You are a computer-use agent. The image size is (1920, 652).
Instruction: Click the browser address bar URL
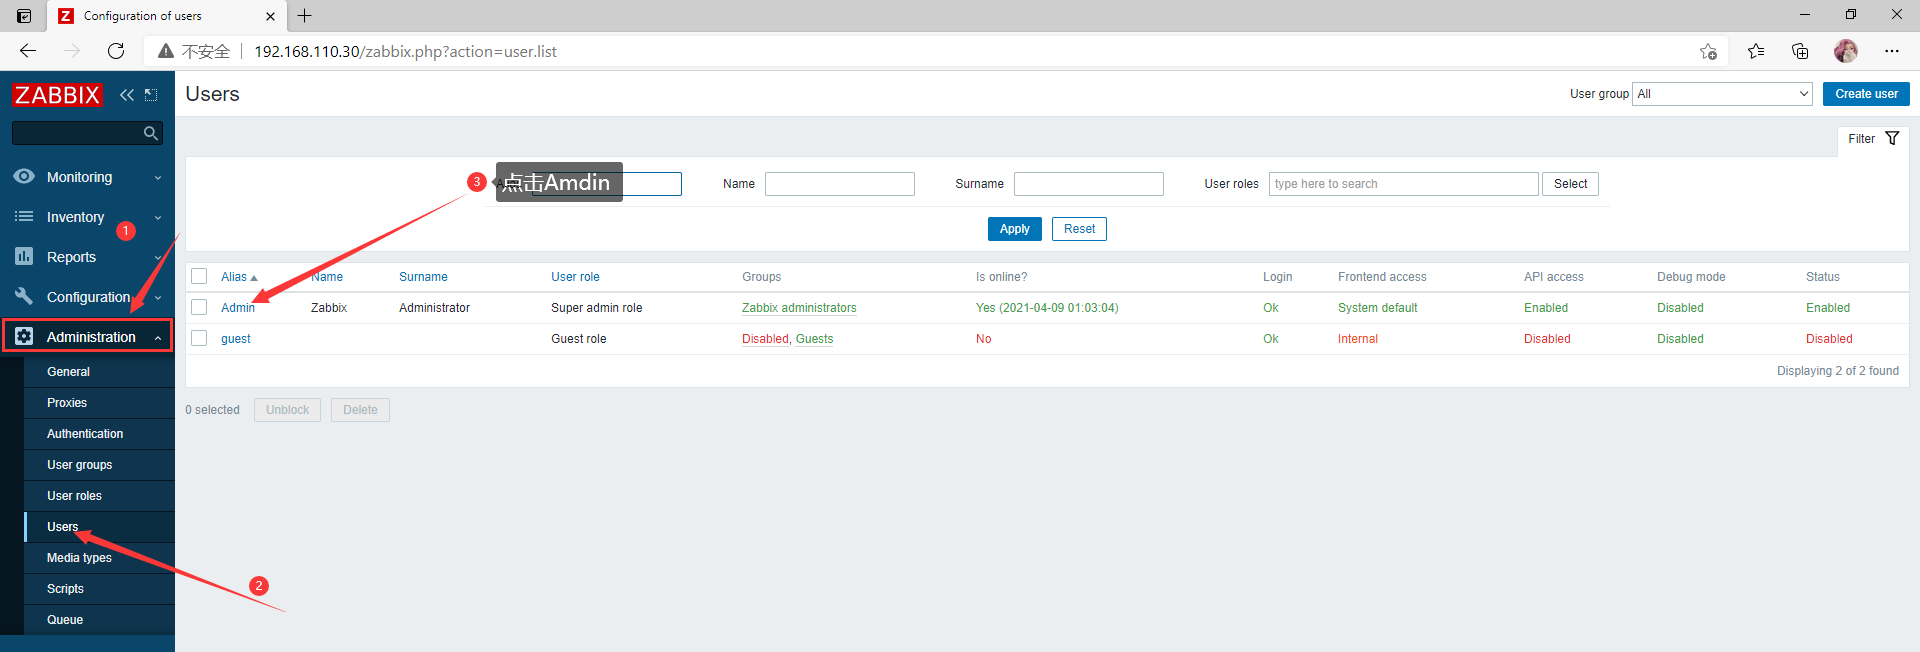tap(405, 51)
